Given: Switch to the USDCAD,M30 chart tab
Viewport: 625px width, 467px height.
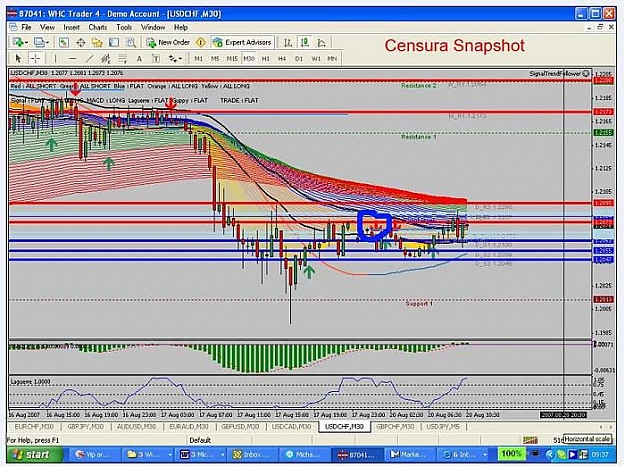Looking at the screenshot, I should pos(291,427).
